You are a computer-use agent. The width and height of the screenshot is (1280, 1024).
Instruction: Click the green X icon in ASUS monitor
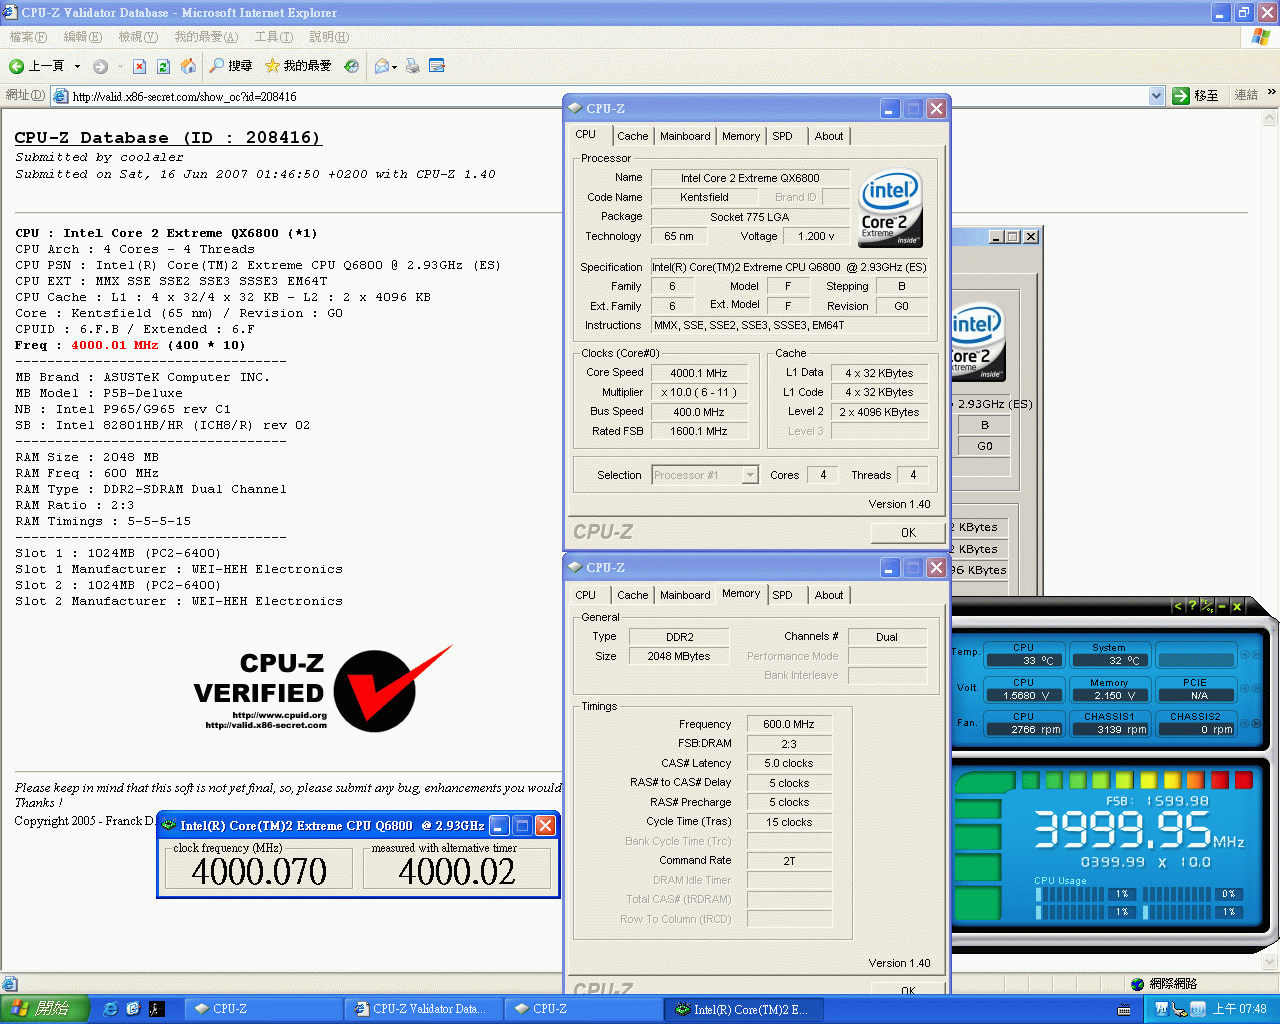tap(1237, 606)
